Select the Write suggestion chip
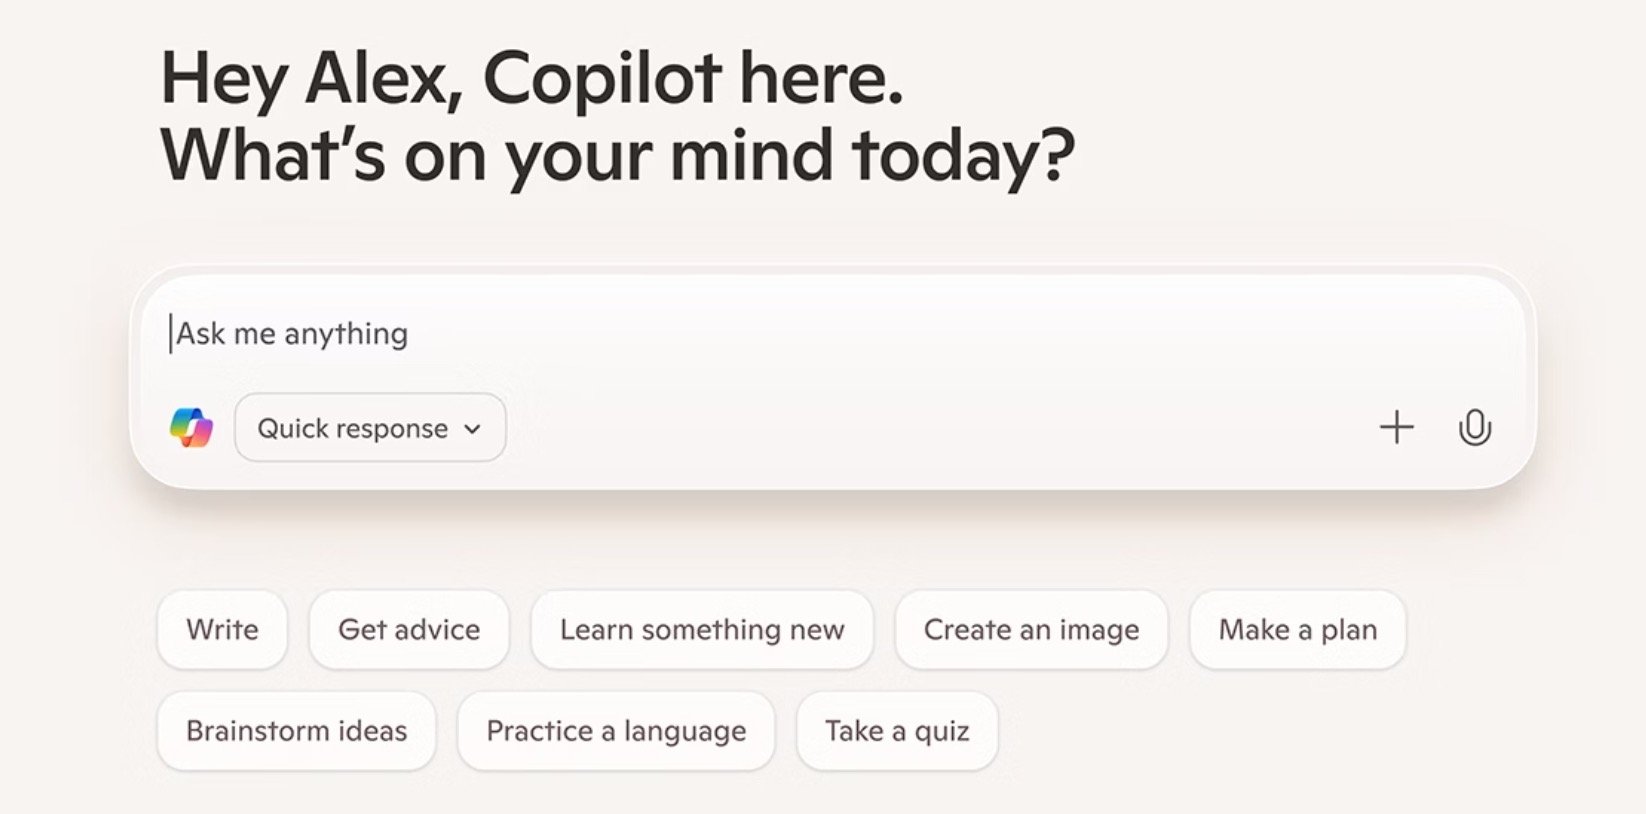 click(222, 630)
